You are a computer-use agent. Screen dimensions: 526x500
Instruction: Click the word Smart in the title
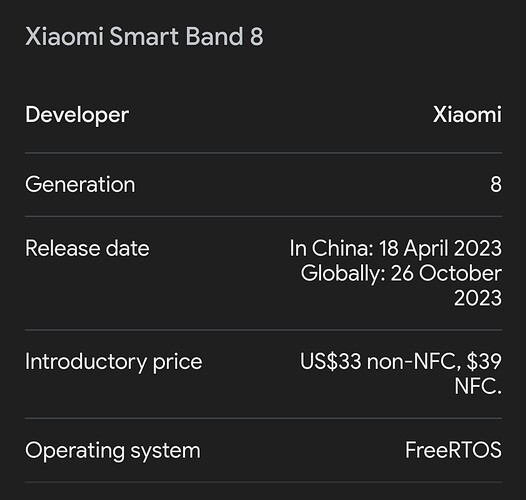click(143, 36)
